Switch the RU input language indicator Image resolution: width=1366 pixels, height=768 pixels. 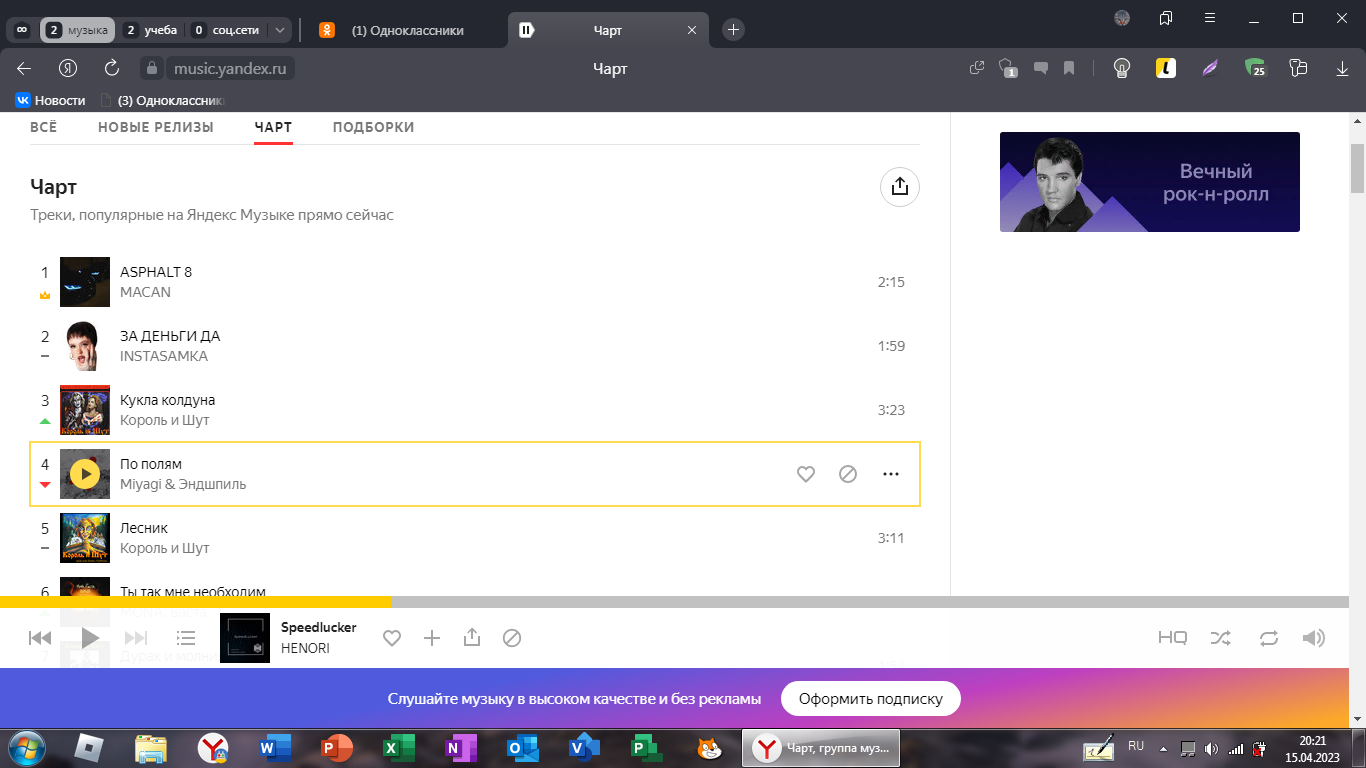(x=1136, y=746)
